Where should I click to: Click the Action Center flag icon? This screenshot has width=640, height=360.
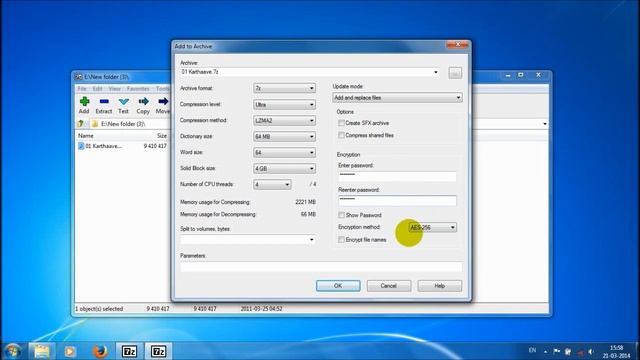(x=556, y=351)
